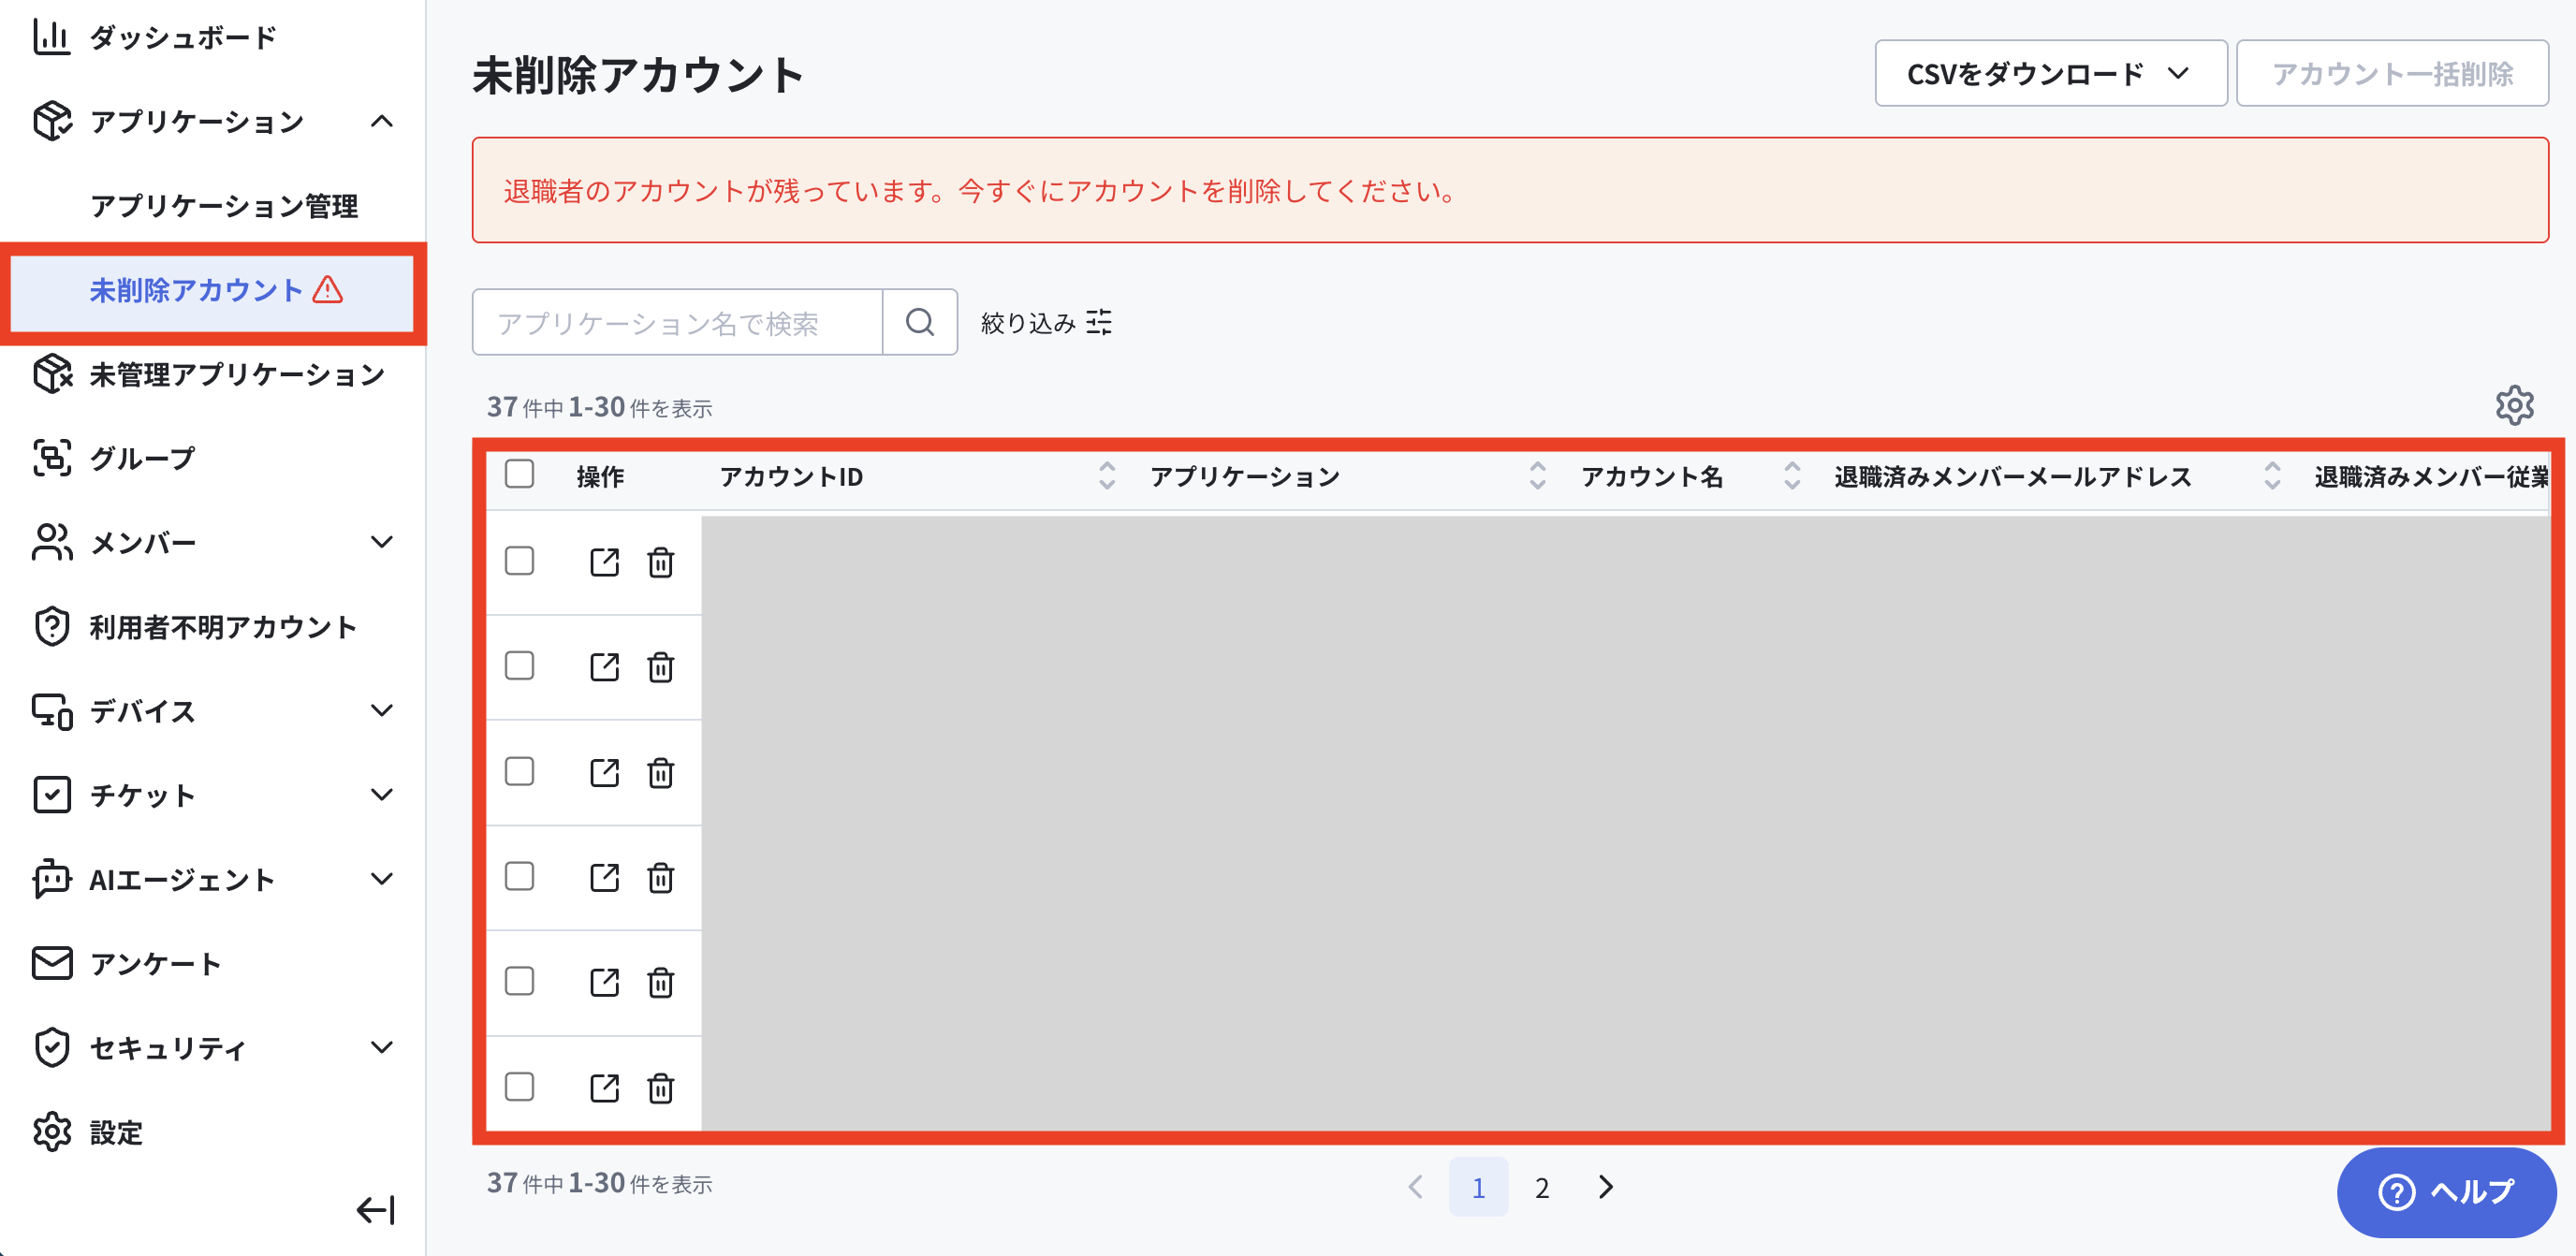Image resolution: width=2576 pixels, height=1256 pixels.
Task: Click the アプリケーション名で検索 search field
Action: (678, 322)
